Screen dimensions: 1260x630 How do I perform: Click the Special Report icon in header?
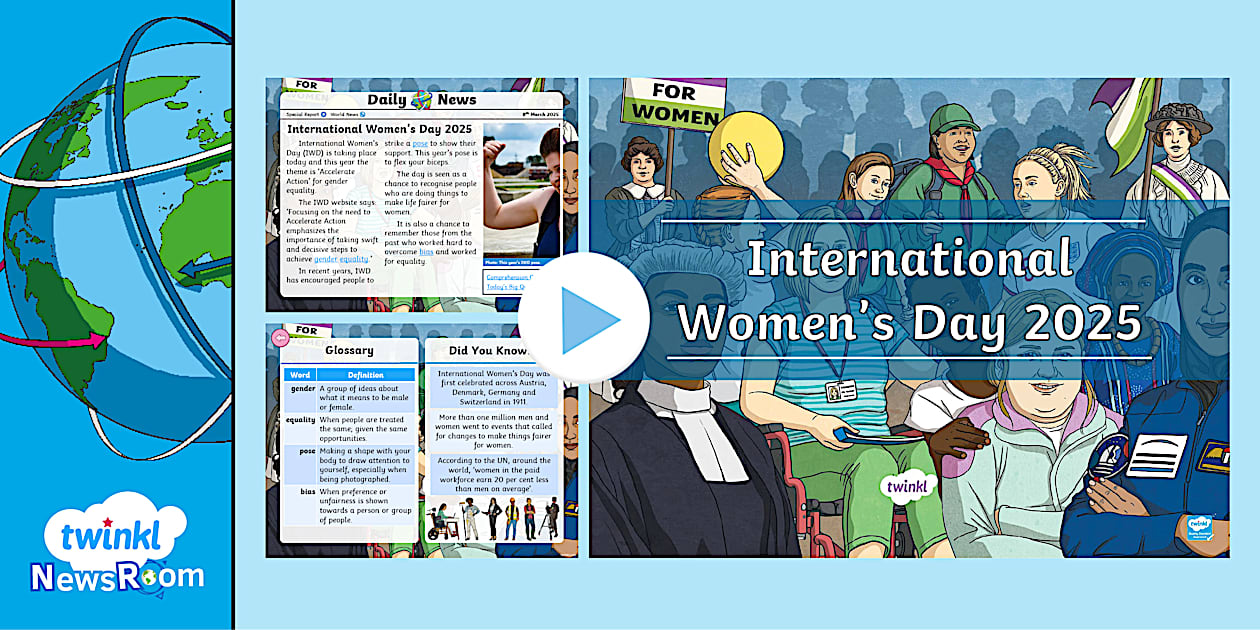coord(325,115)
